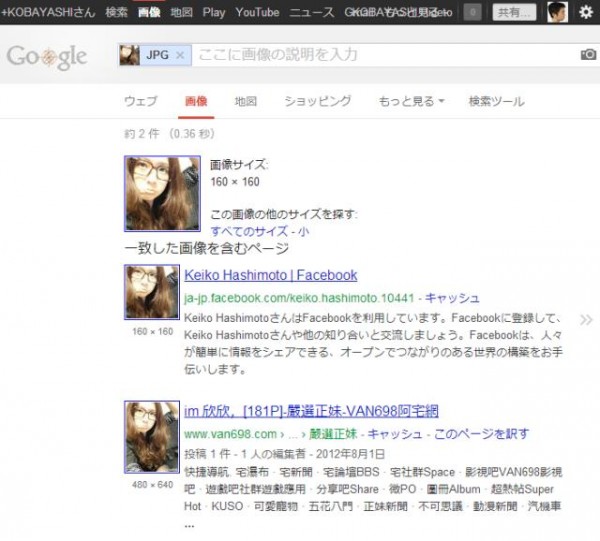Open Play in the top bar
Viewport: 600px width, 541px height.
click(x=214, y=13)
